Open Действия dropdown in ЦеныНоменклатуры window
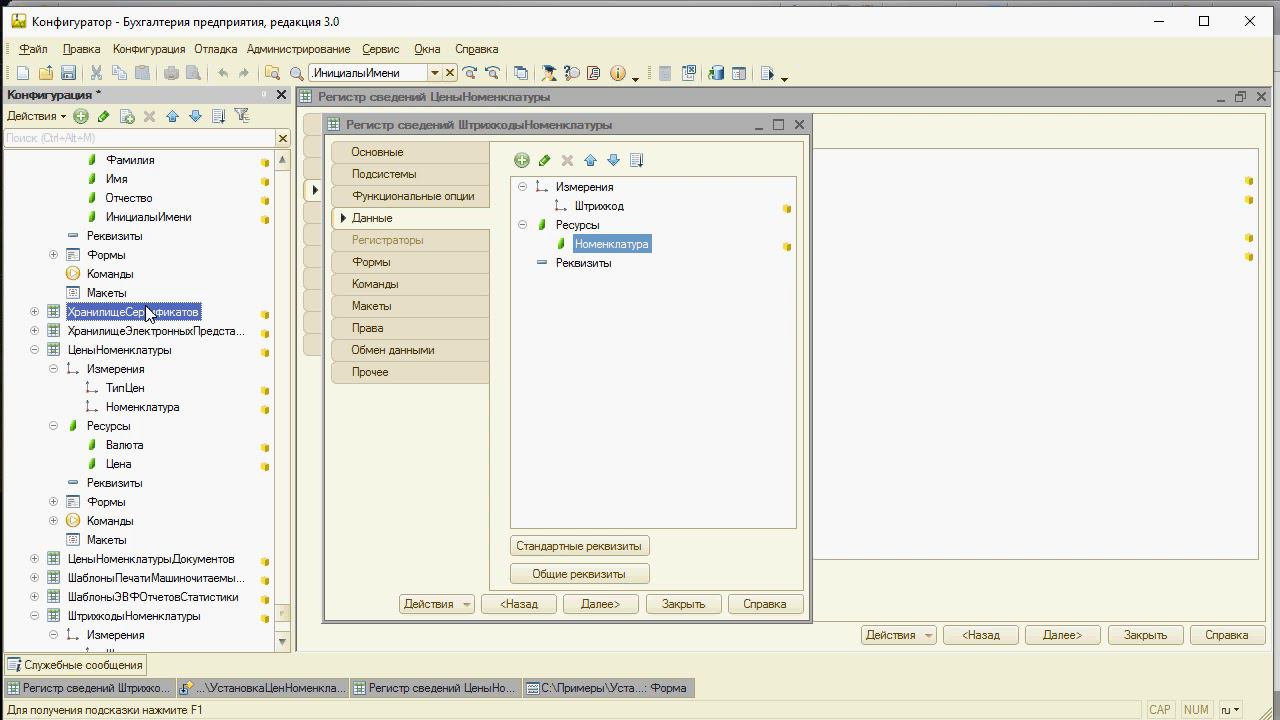This screenshot has width=1280, height=720. 898,635
